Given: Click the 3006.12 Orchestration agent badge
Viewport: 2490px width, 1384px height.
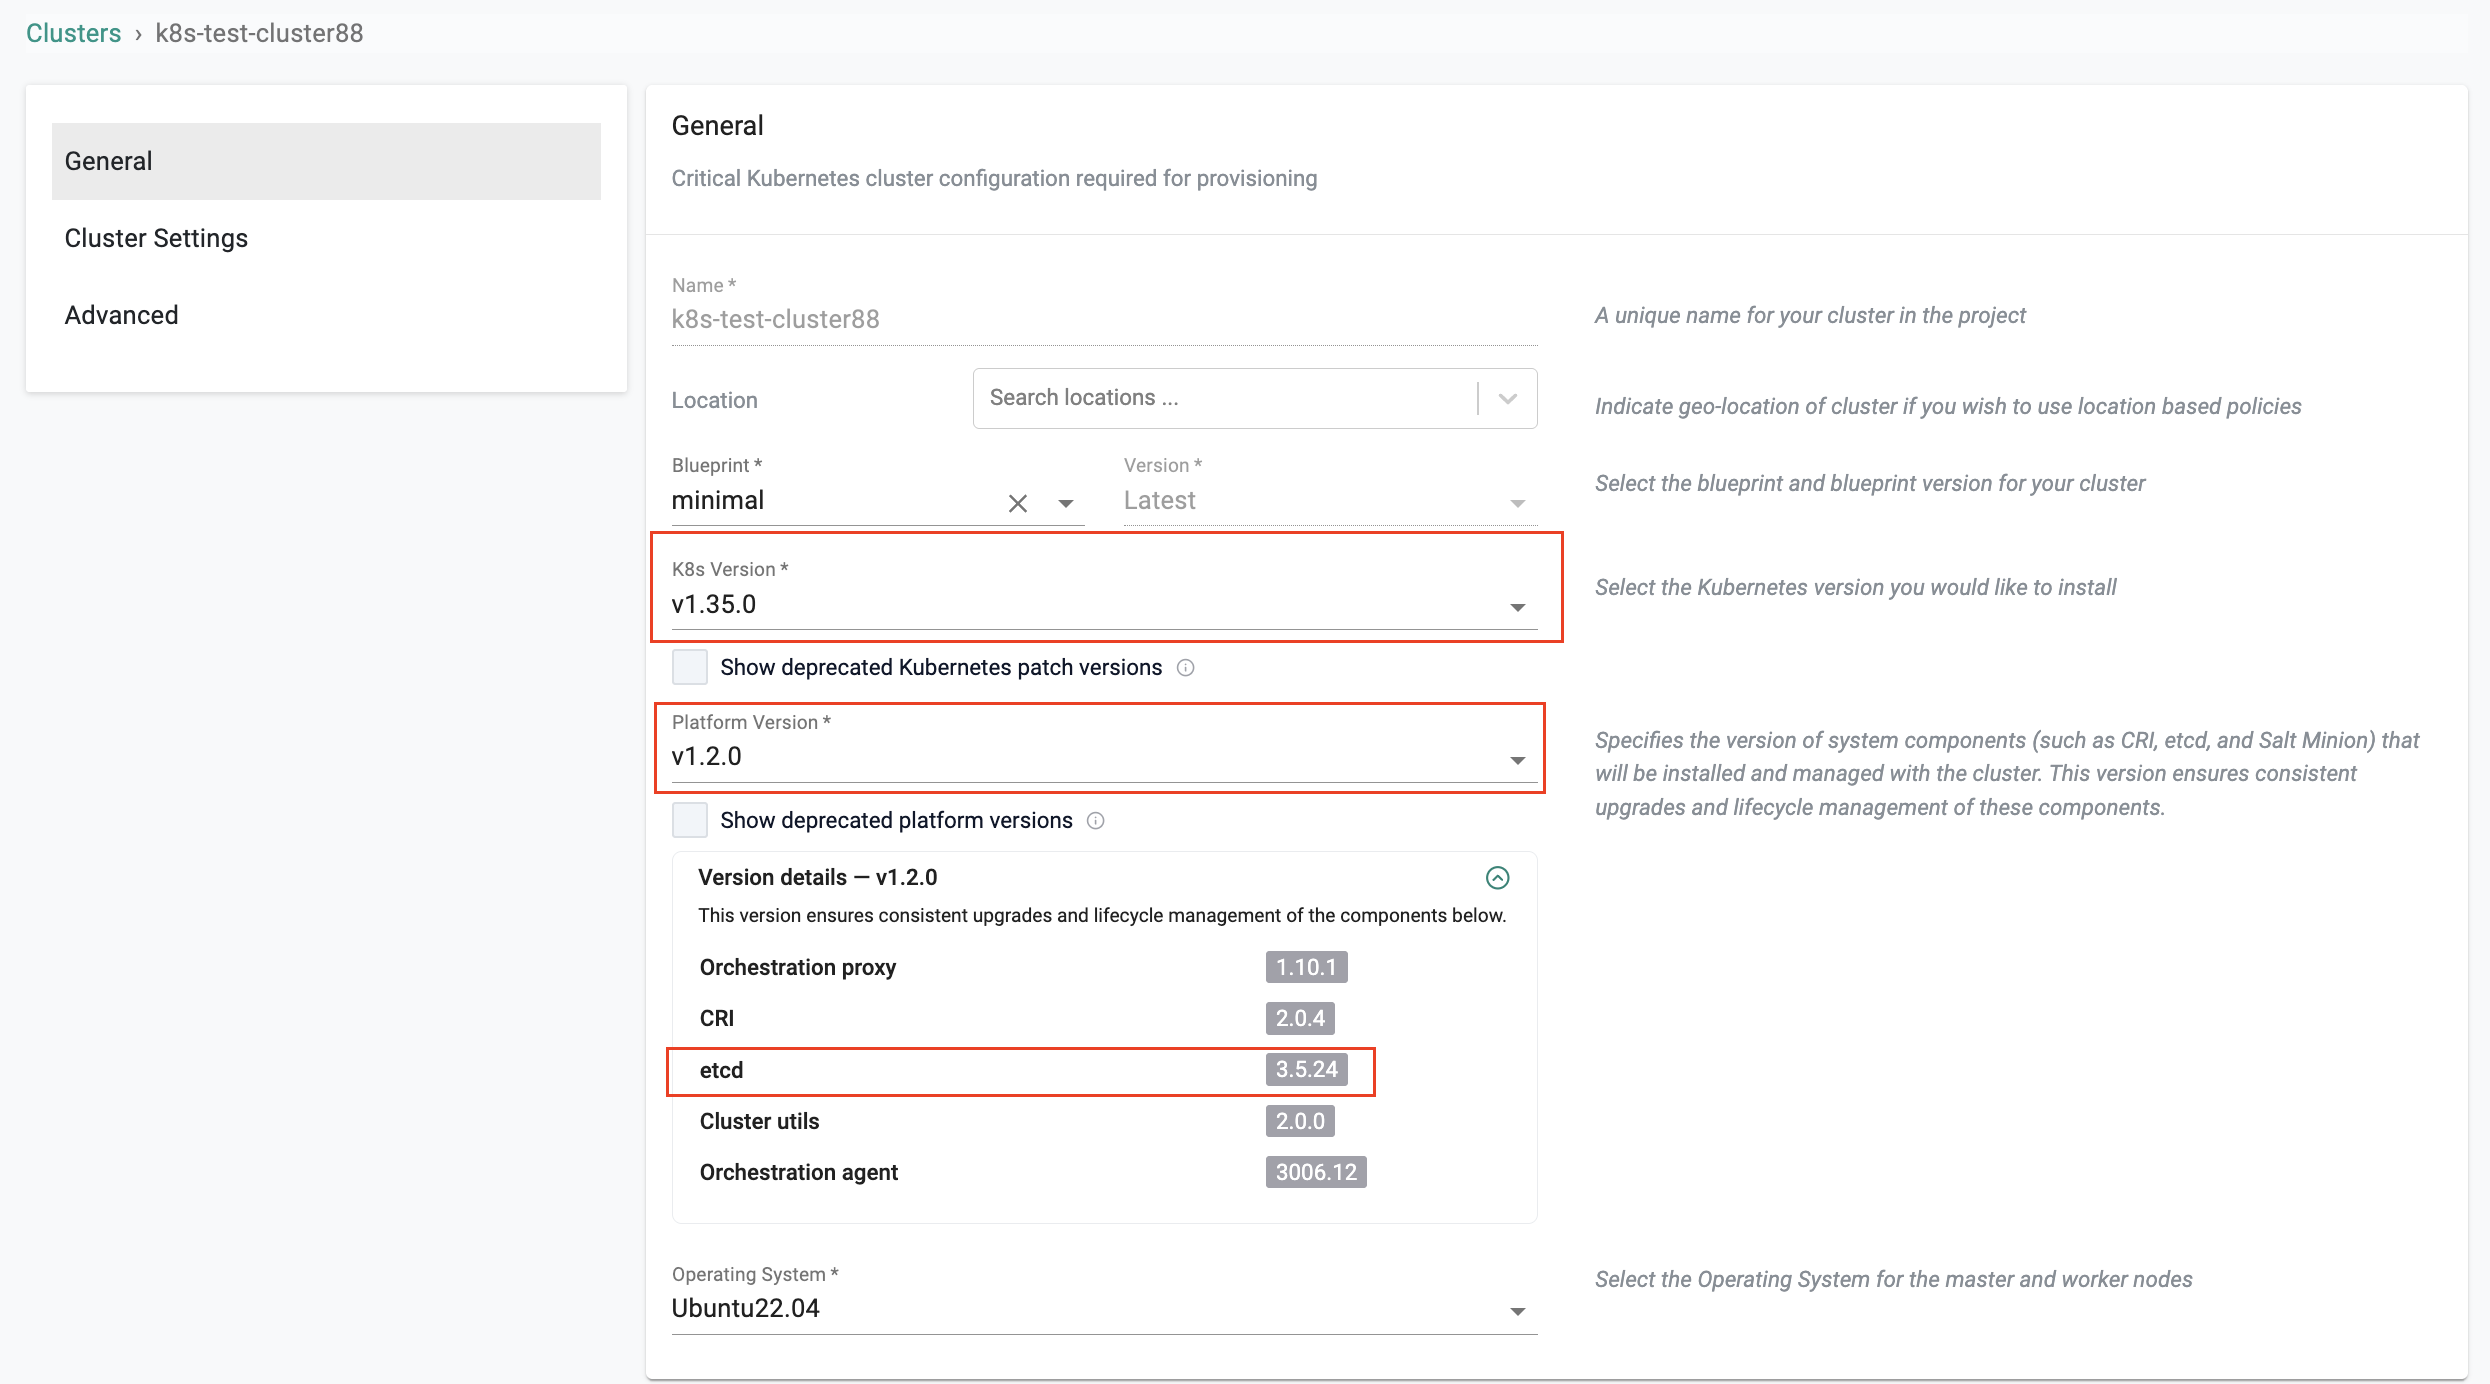Looking at the screenshot, I should [1315, 1172].
